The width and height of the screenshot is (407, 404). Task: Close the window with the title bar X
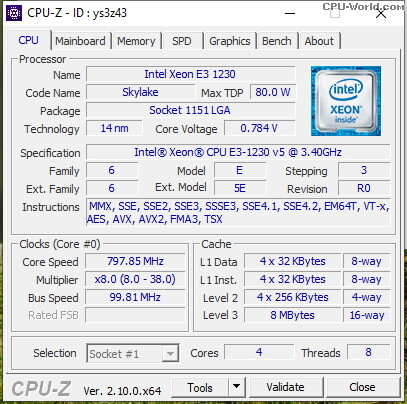tap(381, 14)
